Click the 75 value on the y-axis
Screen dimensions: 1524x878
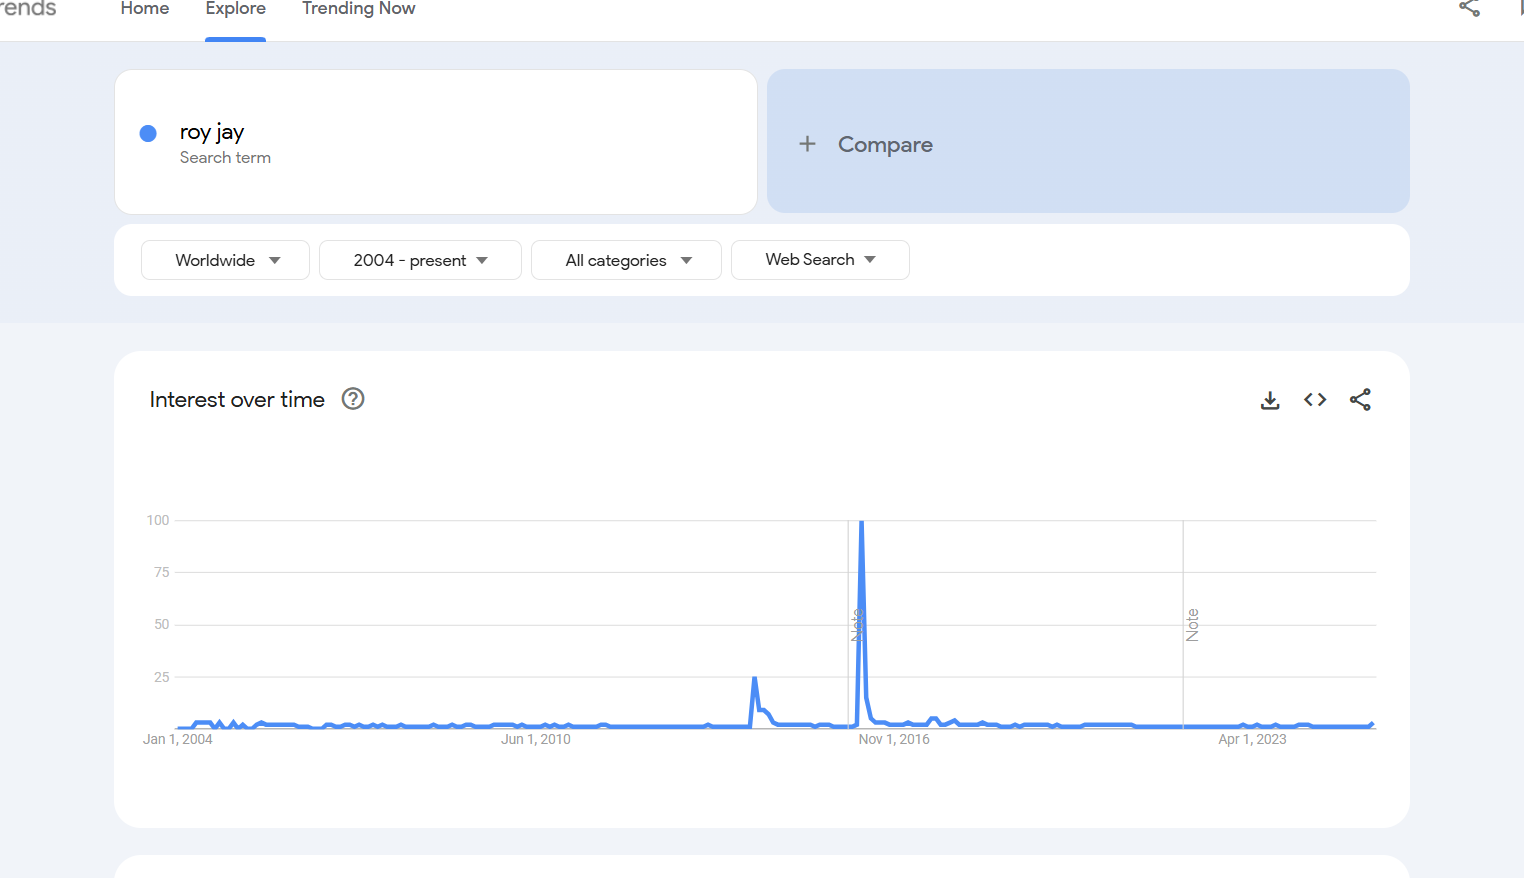pyautogui.click(x=162, y=572)
